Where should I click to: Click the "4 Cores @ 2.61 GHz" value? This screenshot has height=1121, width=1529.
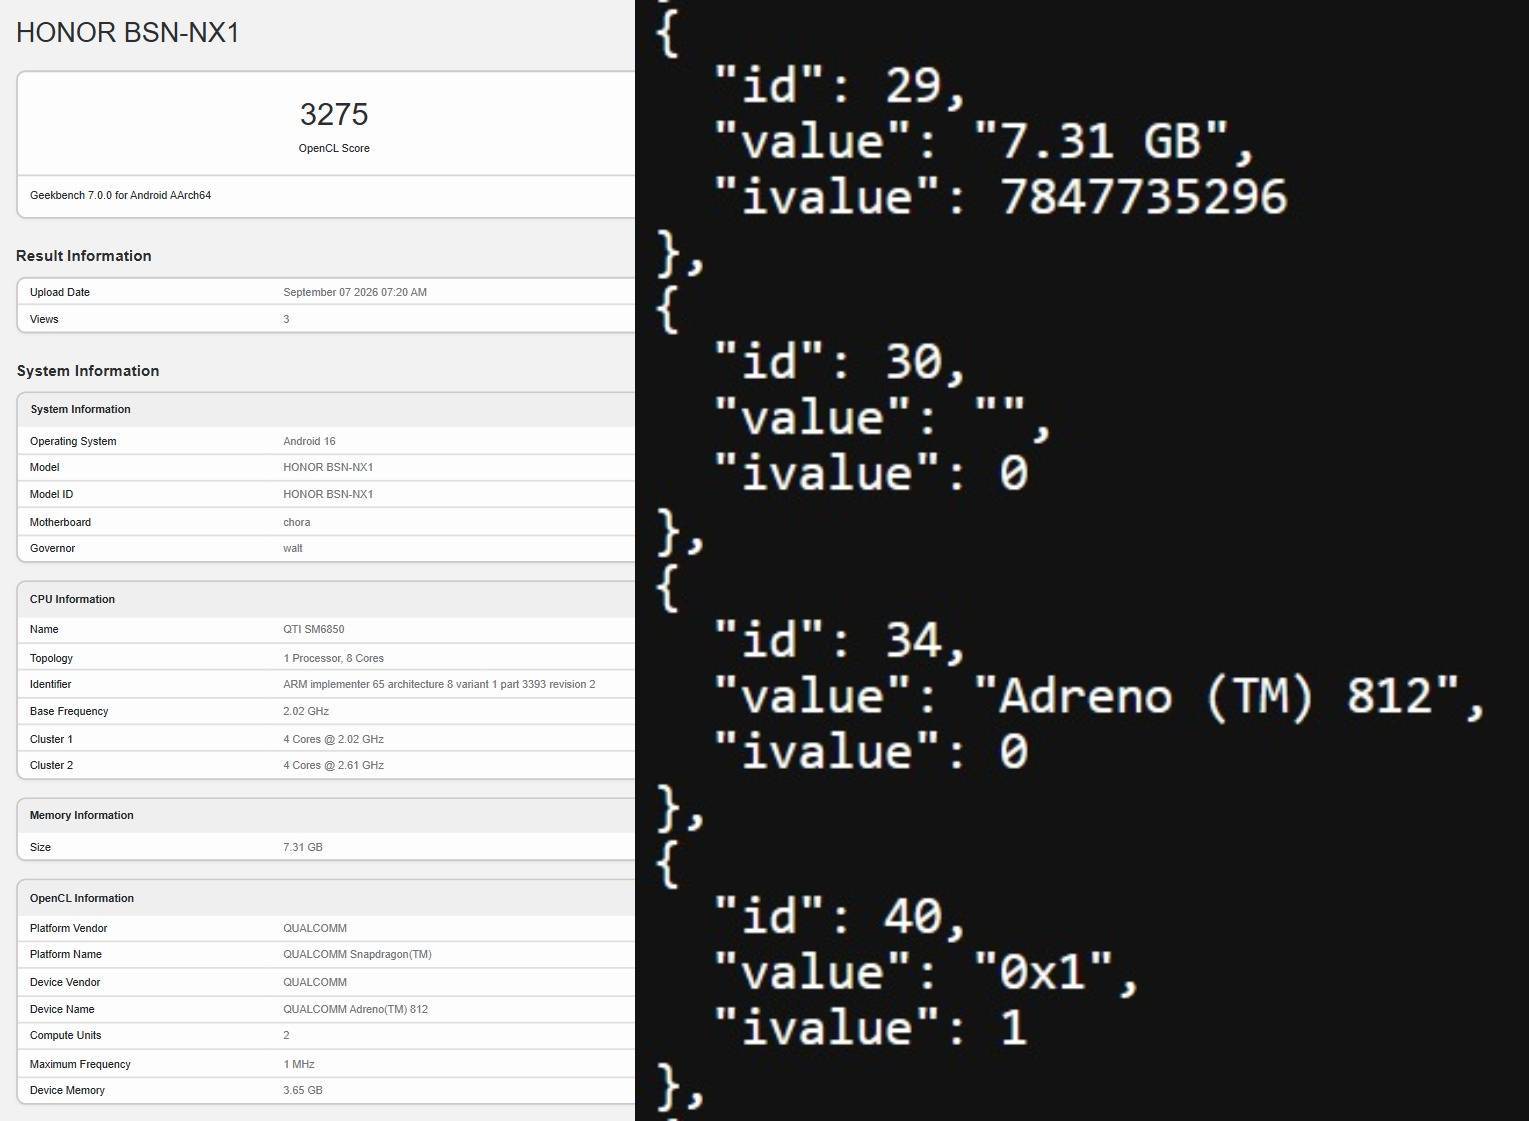pos(333,765)
